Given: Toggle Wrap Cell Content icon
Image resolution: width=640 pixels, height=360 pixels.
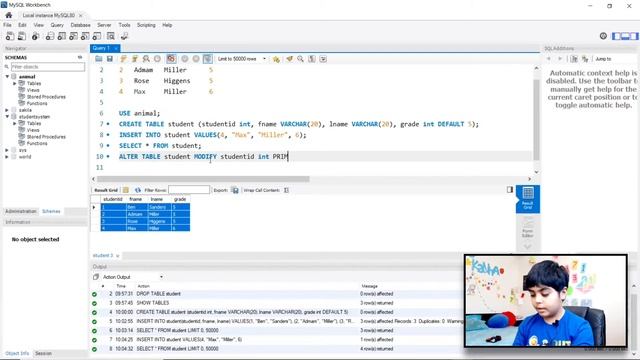Looking at the screenshot, I should [286, 190].
